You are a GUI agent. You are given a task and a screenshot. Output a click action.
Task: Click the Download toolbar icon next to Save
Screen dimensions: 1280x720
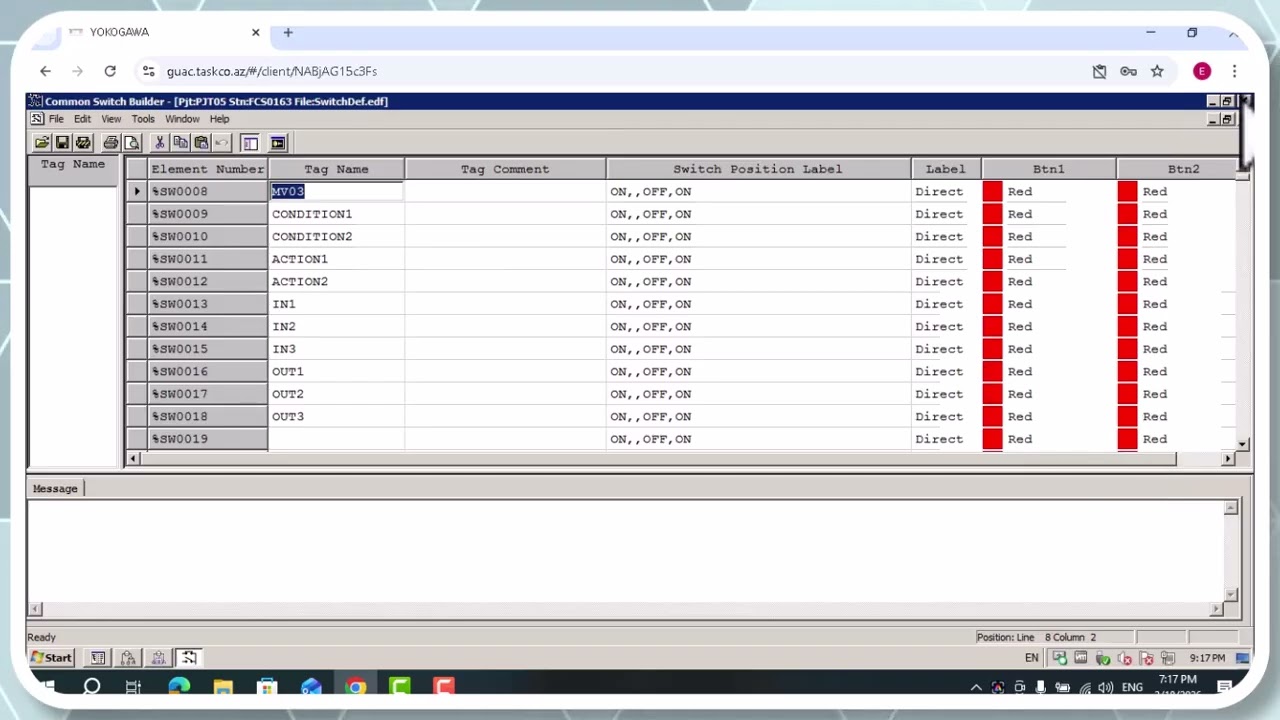point(83,143)
